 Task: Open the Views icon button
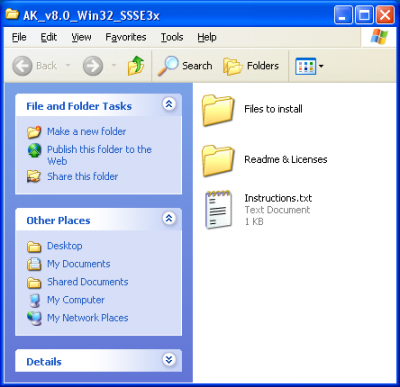pyautogui.click(x=306, y=66)
